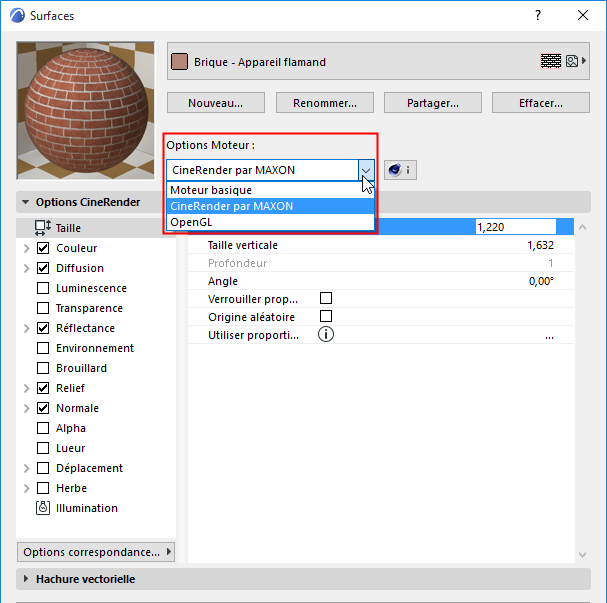Expand the Couleur channel tree arrow

tap(26, 248)
